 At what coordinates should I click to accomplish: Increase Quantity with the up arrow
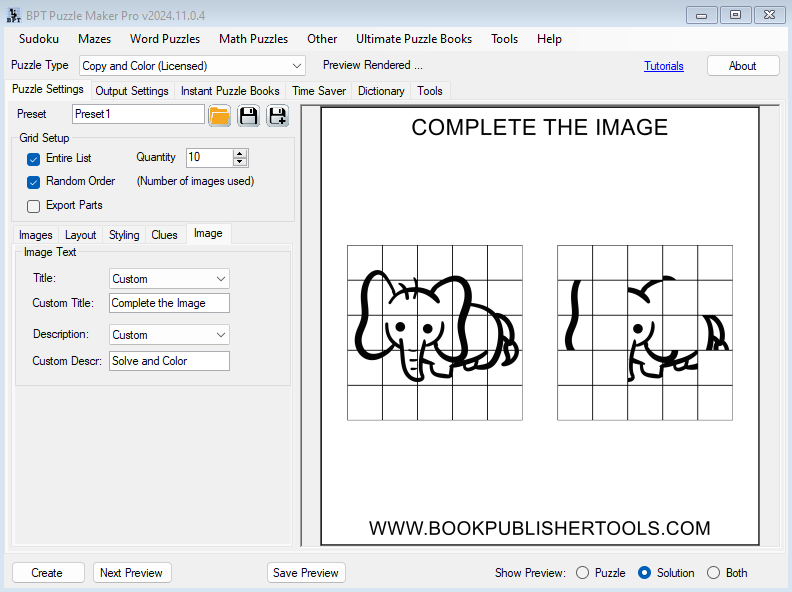239,153
